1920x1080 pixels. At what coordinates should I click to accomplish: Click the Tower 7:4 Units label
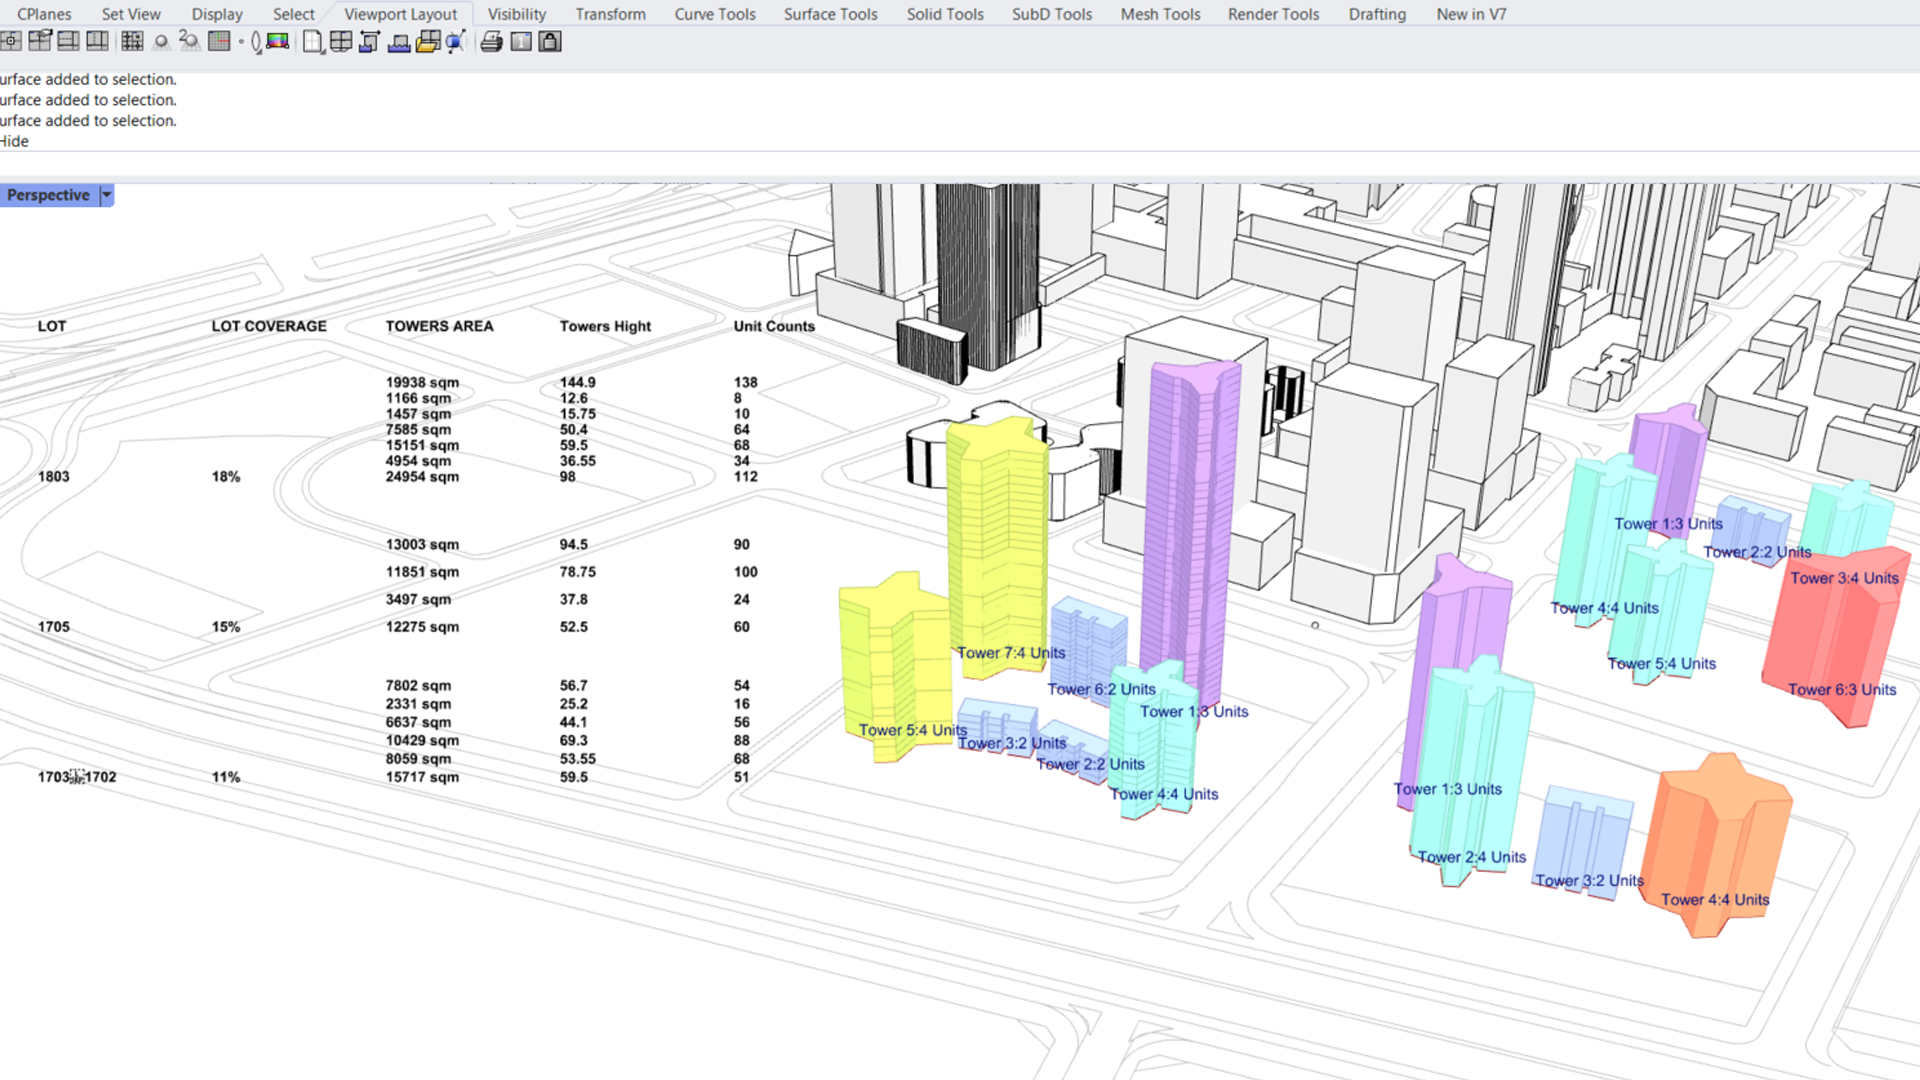(x=1011, y=653)
